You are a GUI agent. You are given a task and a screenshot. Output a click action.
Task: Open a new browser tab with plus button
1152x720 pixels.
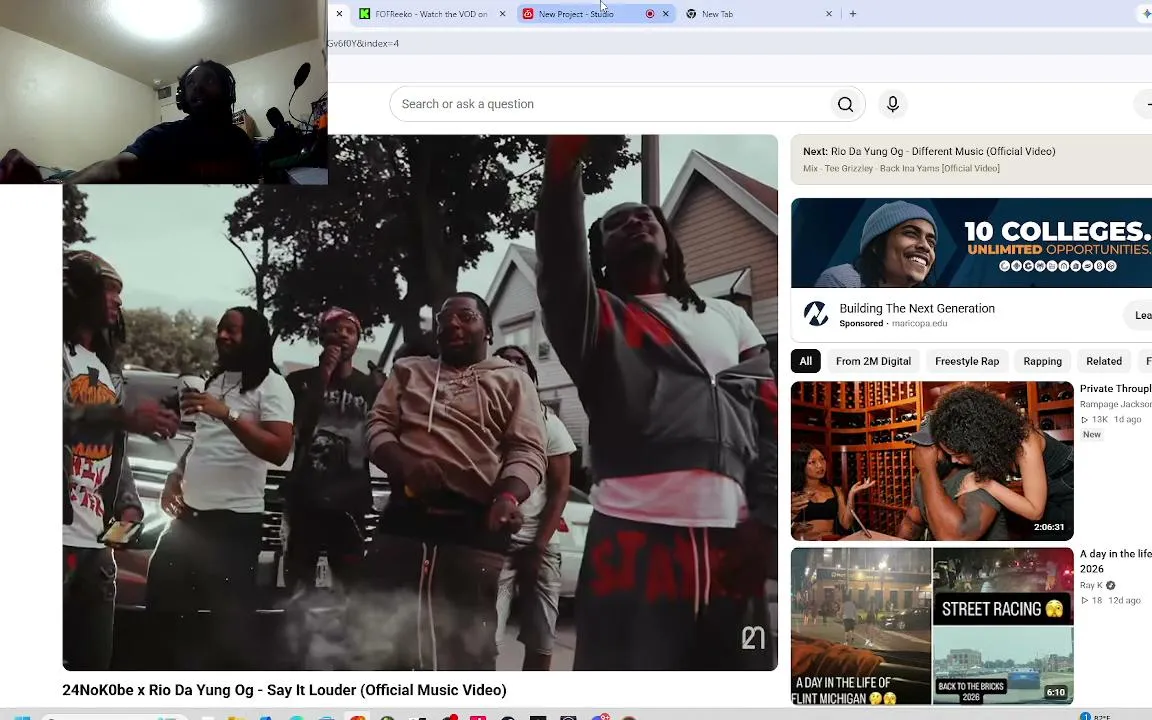(853, 14)
